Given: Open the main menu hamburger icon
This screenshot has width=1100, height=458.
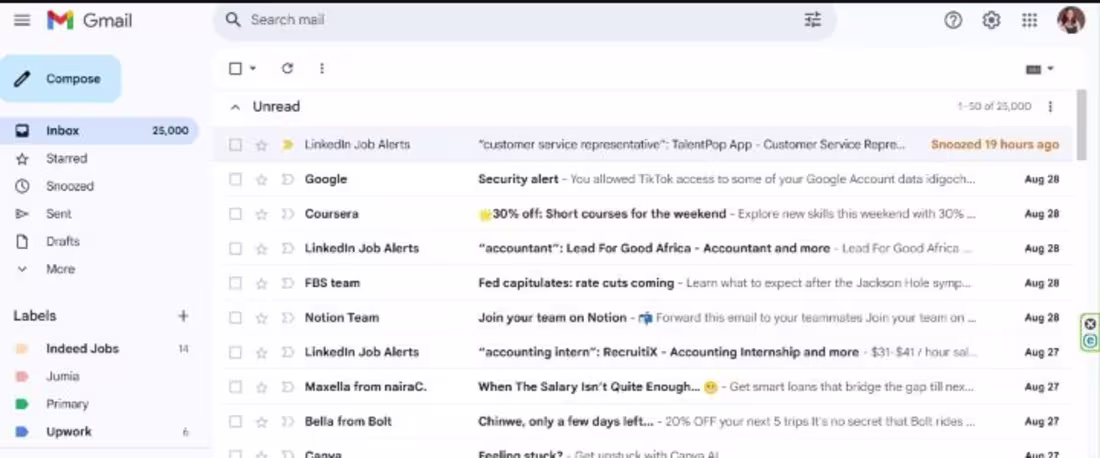Looking at the screenshot, I should pyautogui.click(x=22, y=20).
